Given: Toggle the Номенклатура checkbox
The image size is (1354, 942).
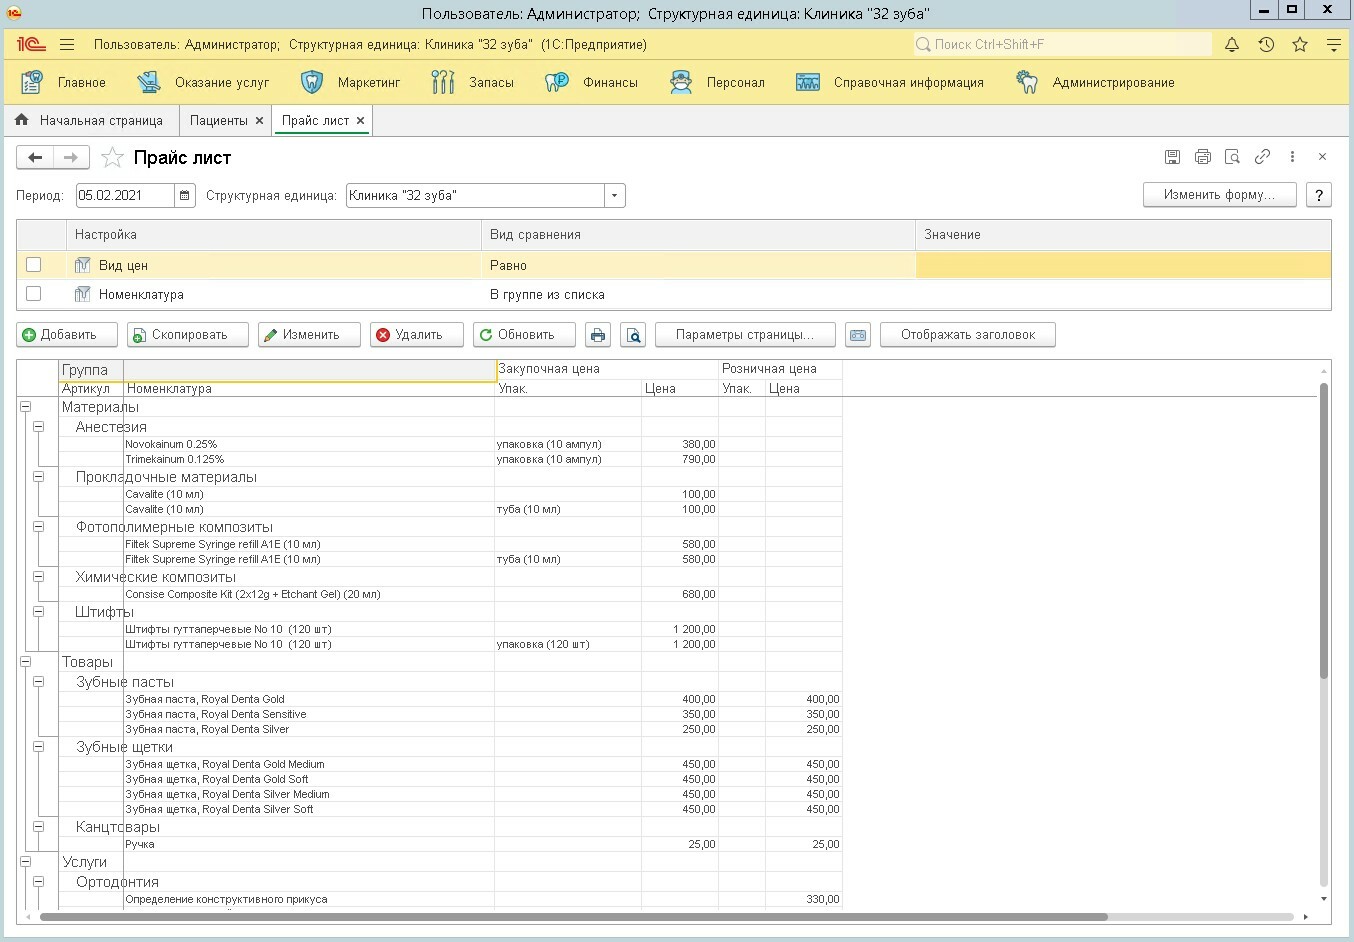Looking at the screenshot, I should (x=34, y=294).
